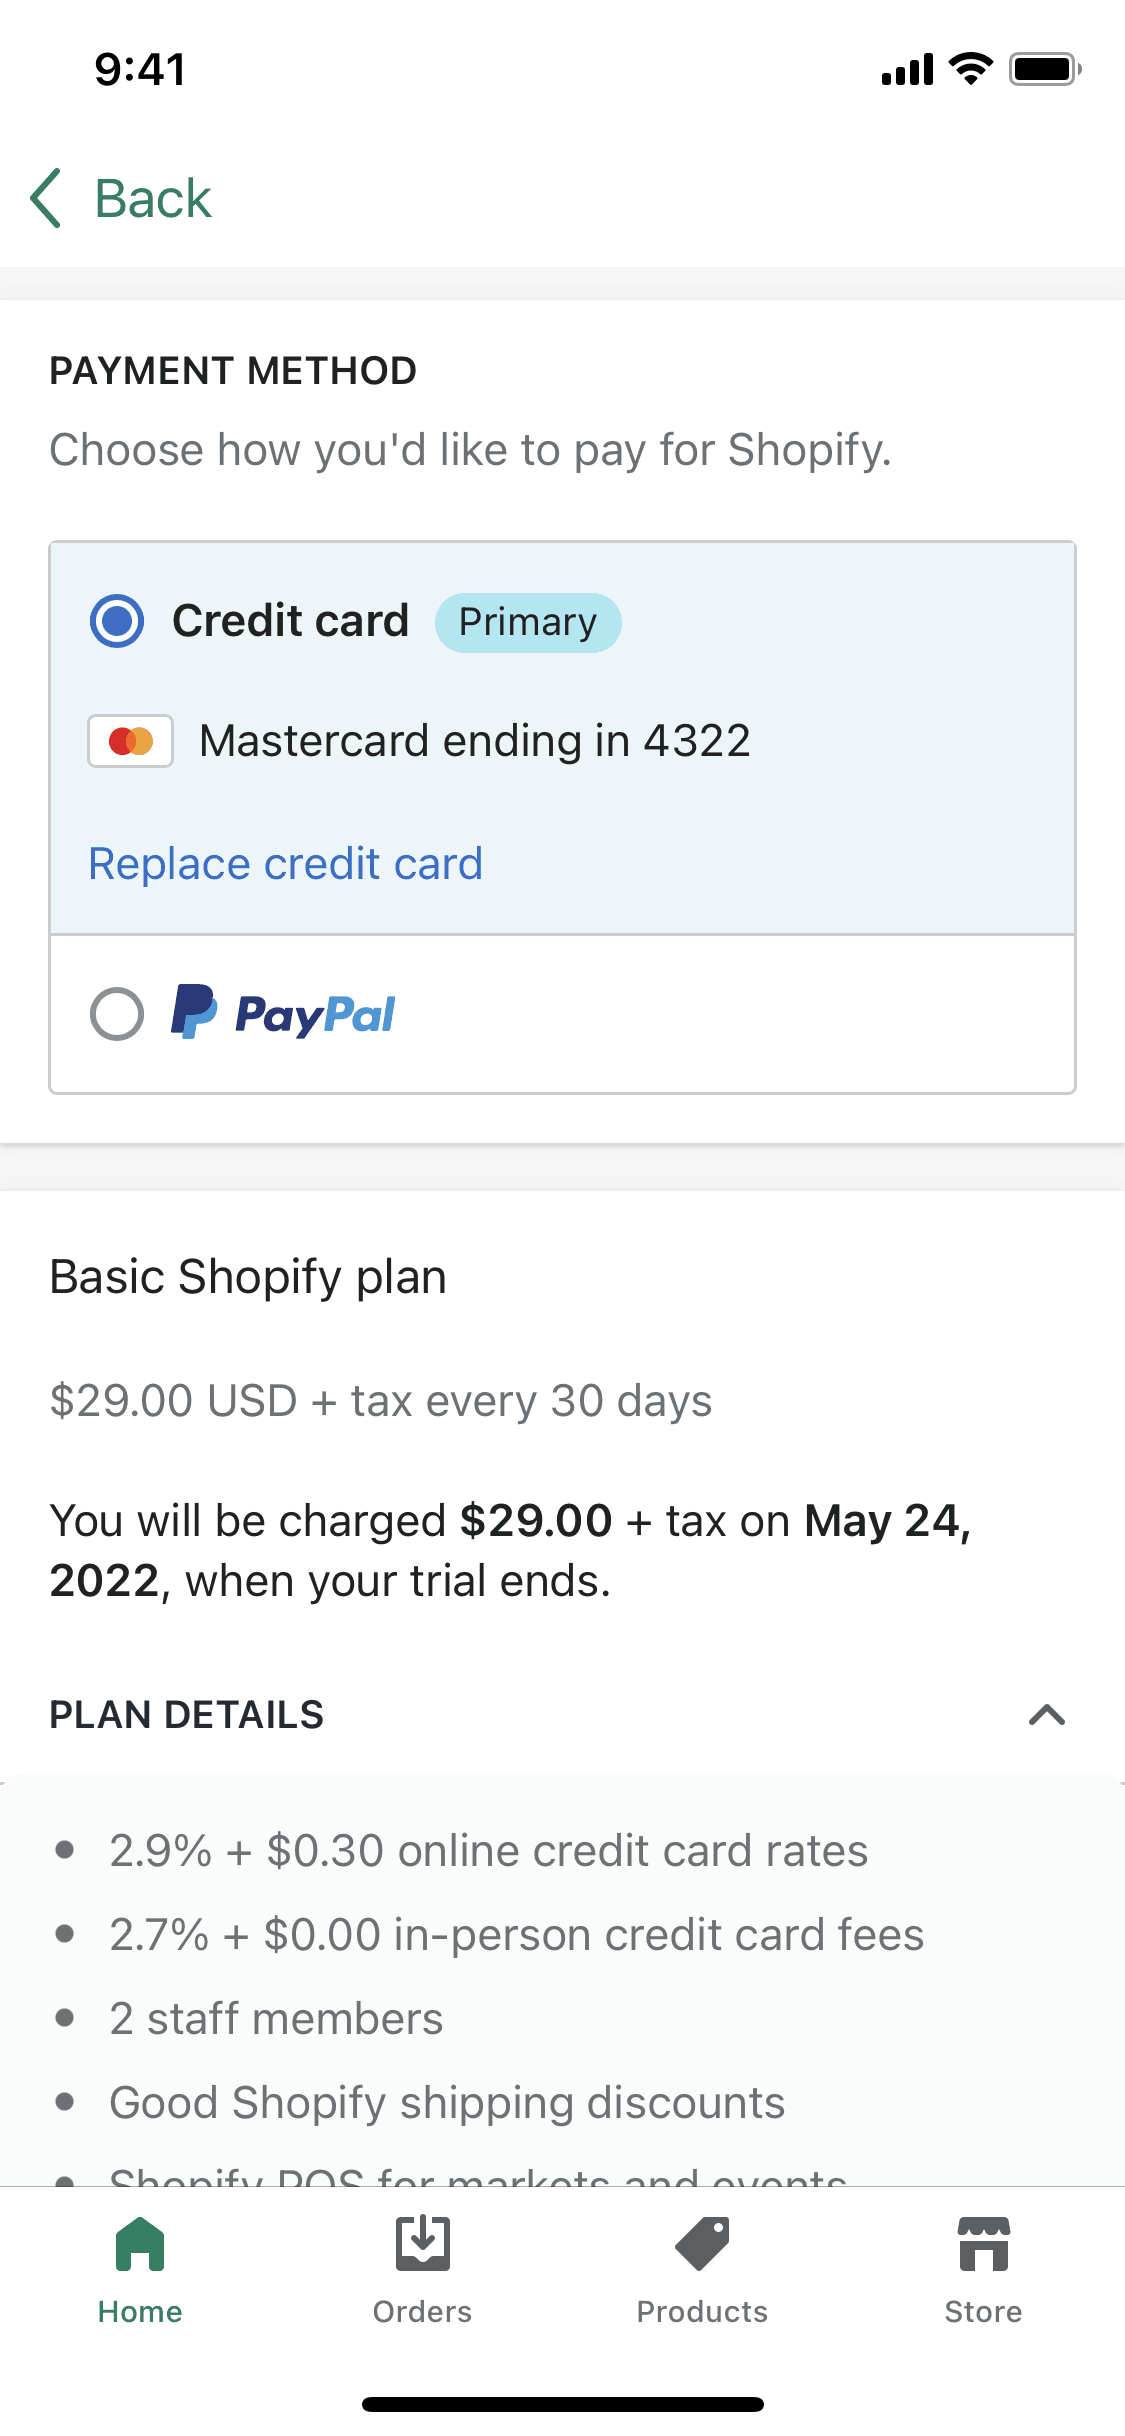Select the Credit card radio button

117,621
